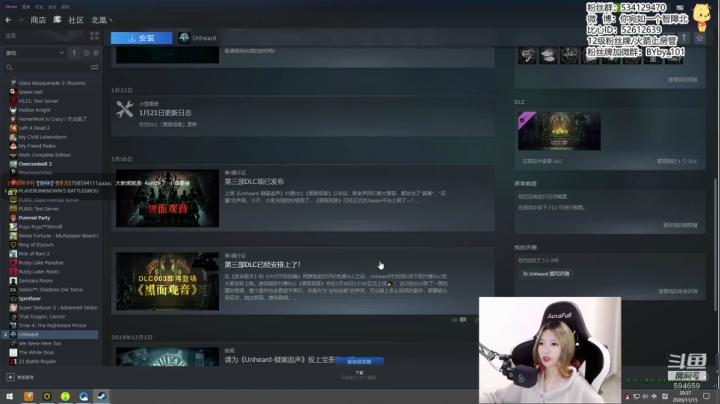Select We Were Here Too
Screen dimensions: 720x404
[39, 343]
